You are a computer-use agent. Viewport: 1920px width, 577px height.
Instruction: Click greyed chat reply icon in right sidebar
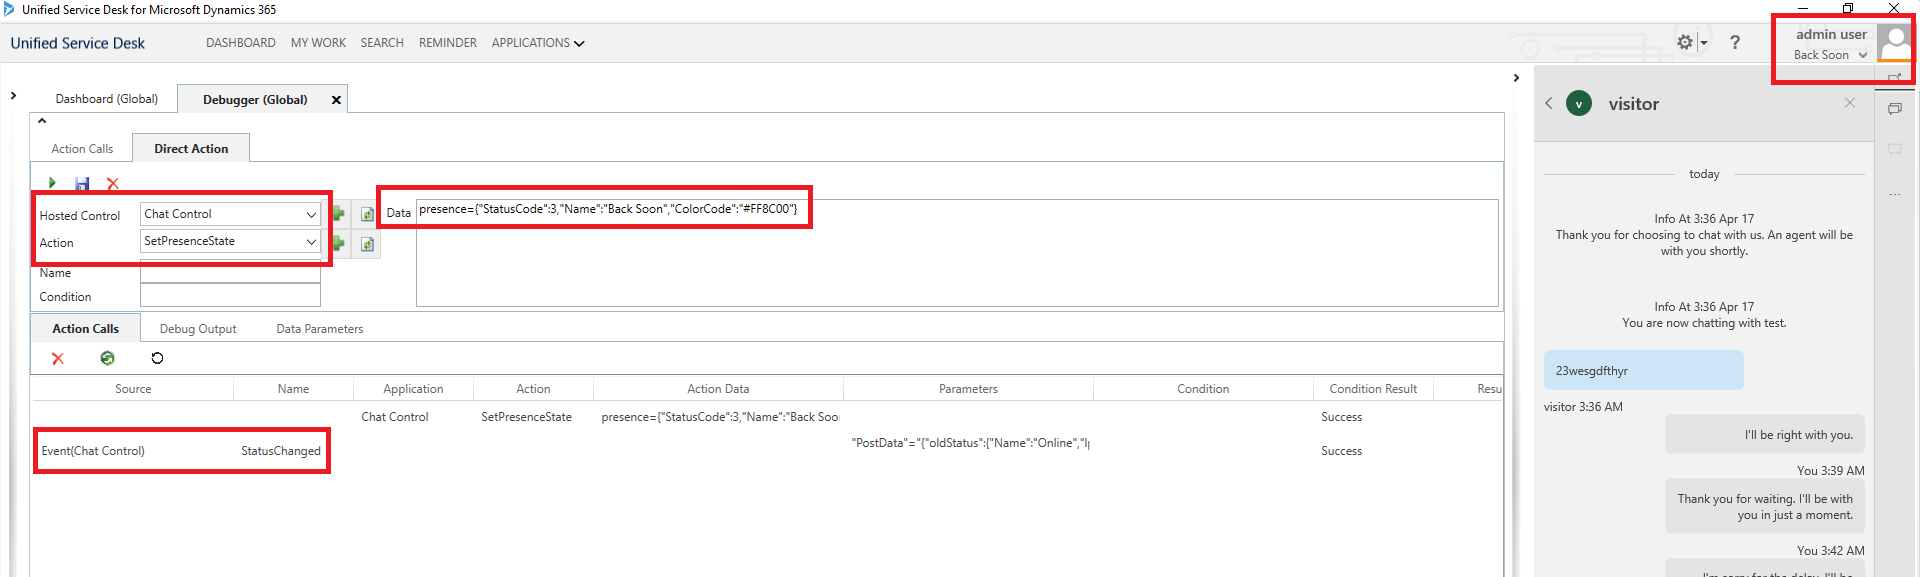(1895, 149)
